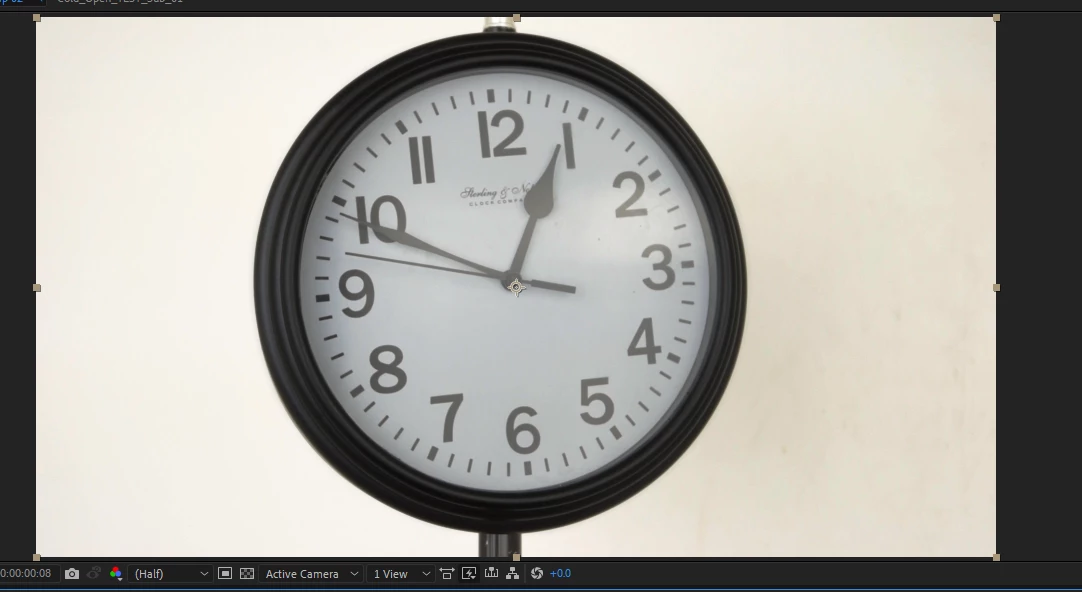This screenshot has width=1082, height=592.
Task: Open the (Half) resolution dropdown
Action: 170,573
